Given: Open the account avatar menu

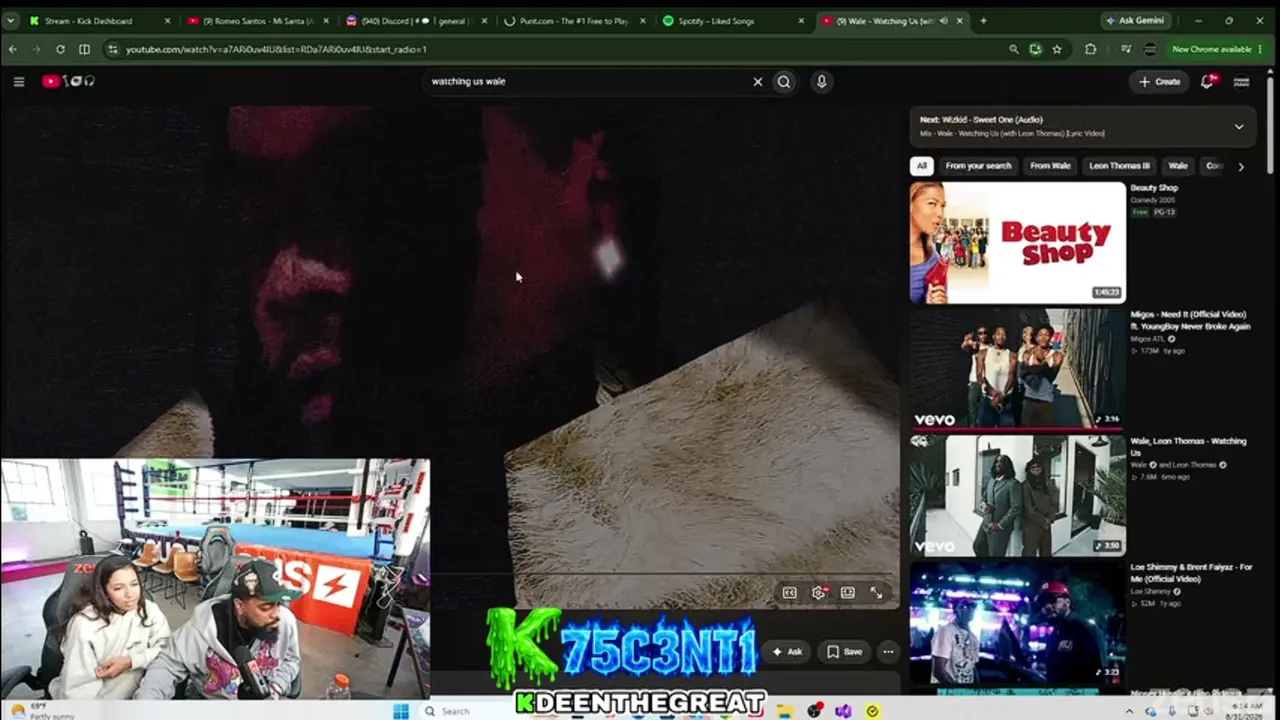Looking at the screenshot, I should coord(1242,82).
